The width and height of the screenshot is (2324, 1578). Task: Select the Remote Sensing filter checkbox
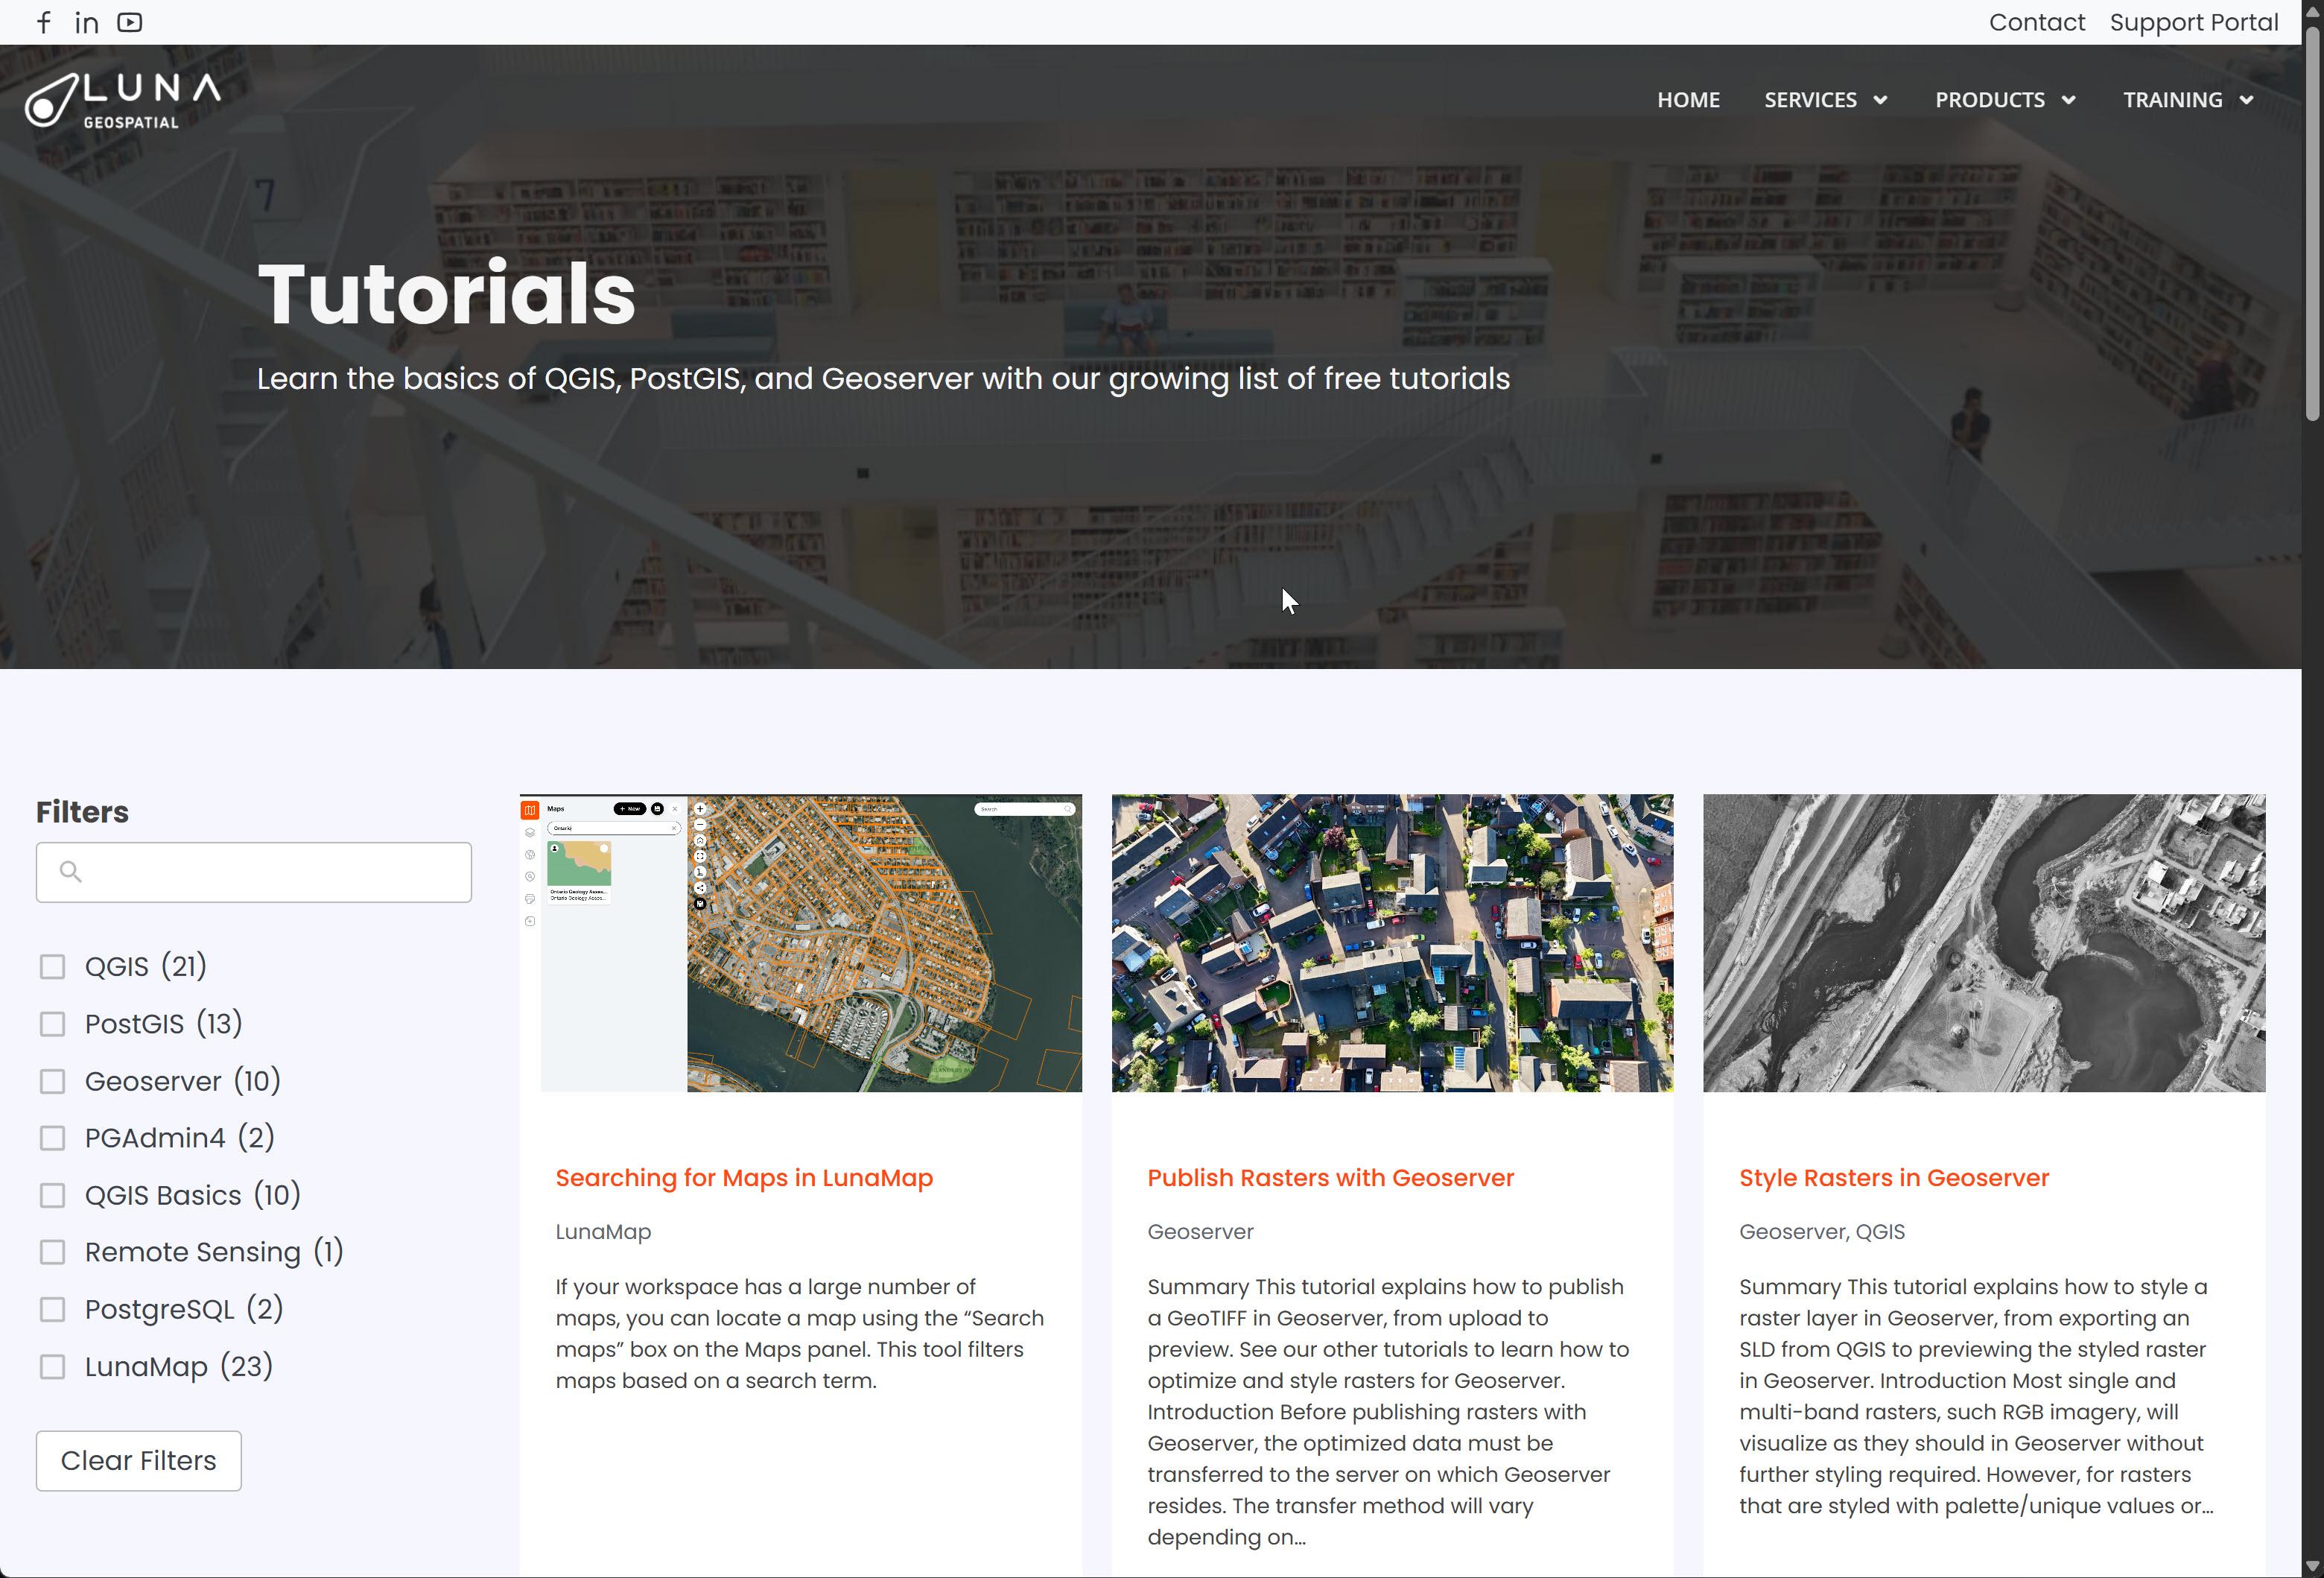click(52, 1252)
